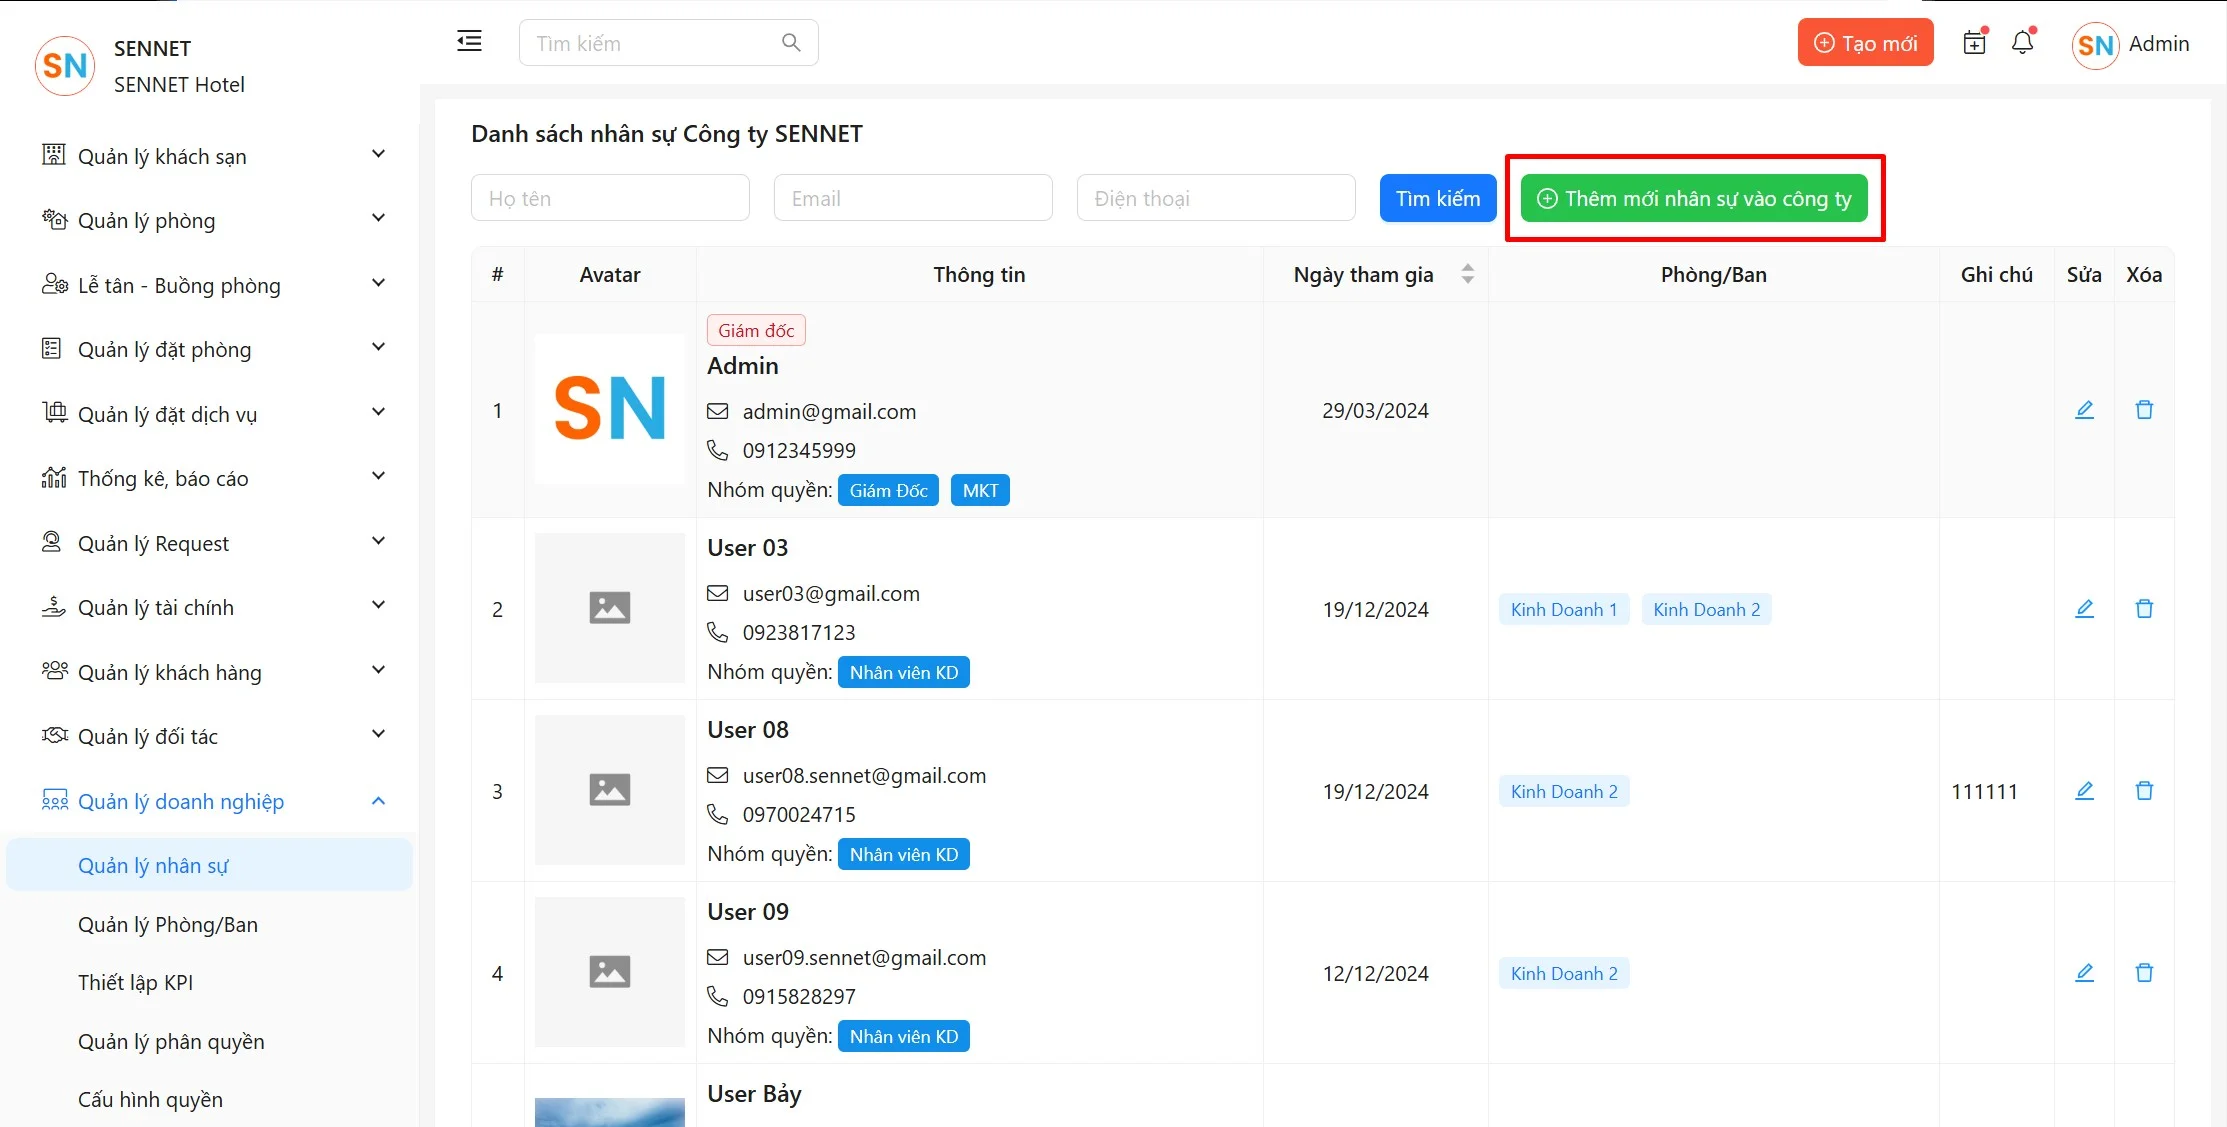Click the blue Tìm kiếm button
Viewport: 2227px width, 1127px height.
[1437, 198]
